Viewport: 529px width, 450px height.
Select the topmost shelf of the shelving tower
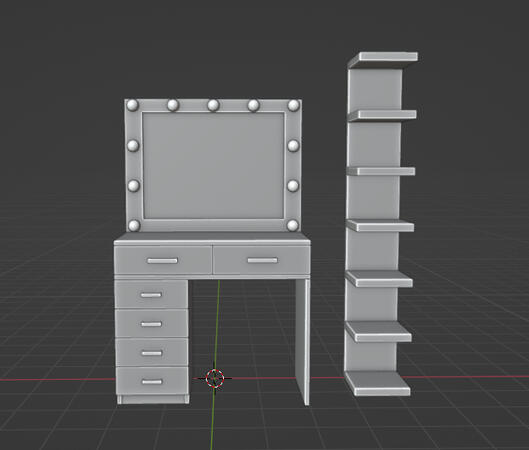pyautogui.click(x=383, y=59)
